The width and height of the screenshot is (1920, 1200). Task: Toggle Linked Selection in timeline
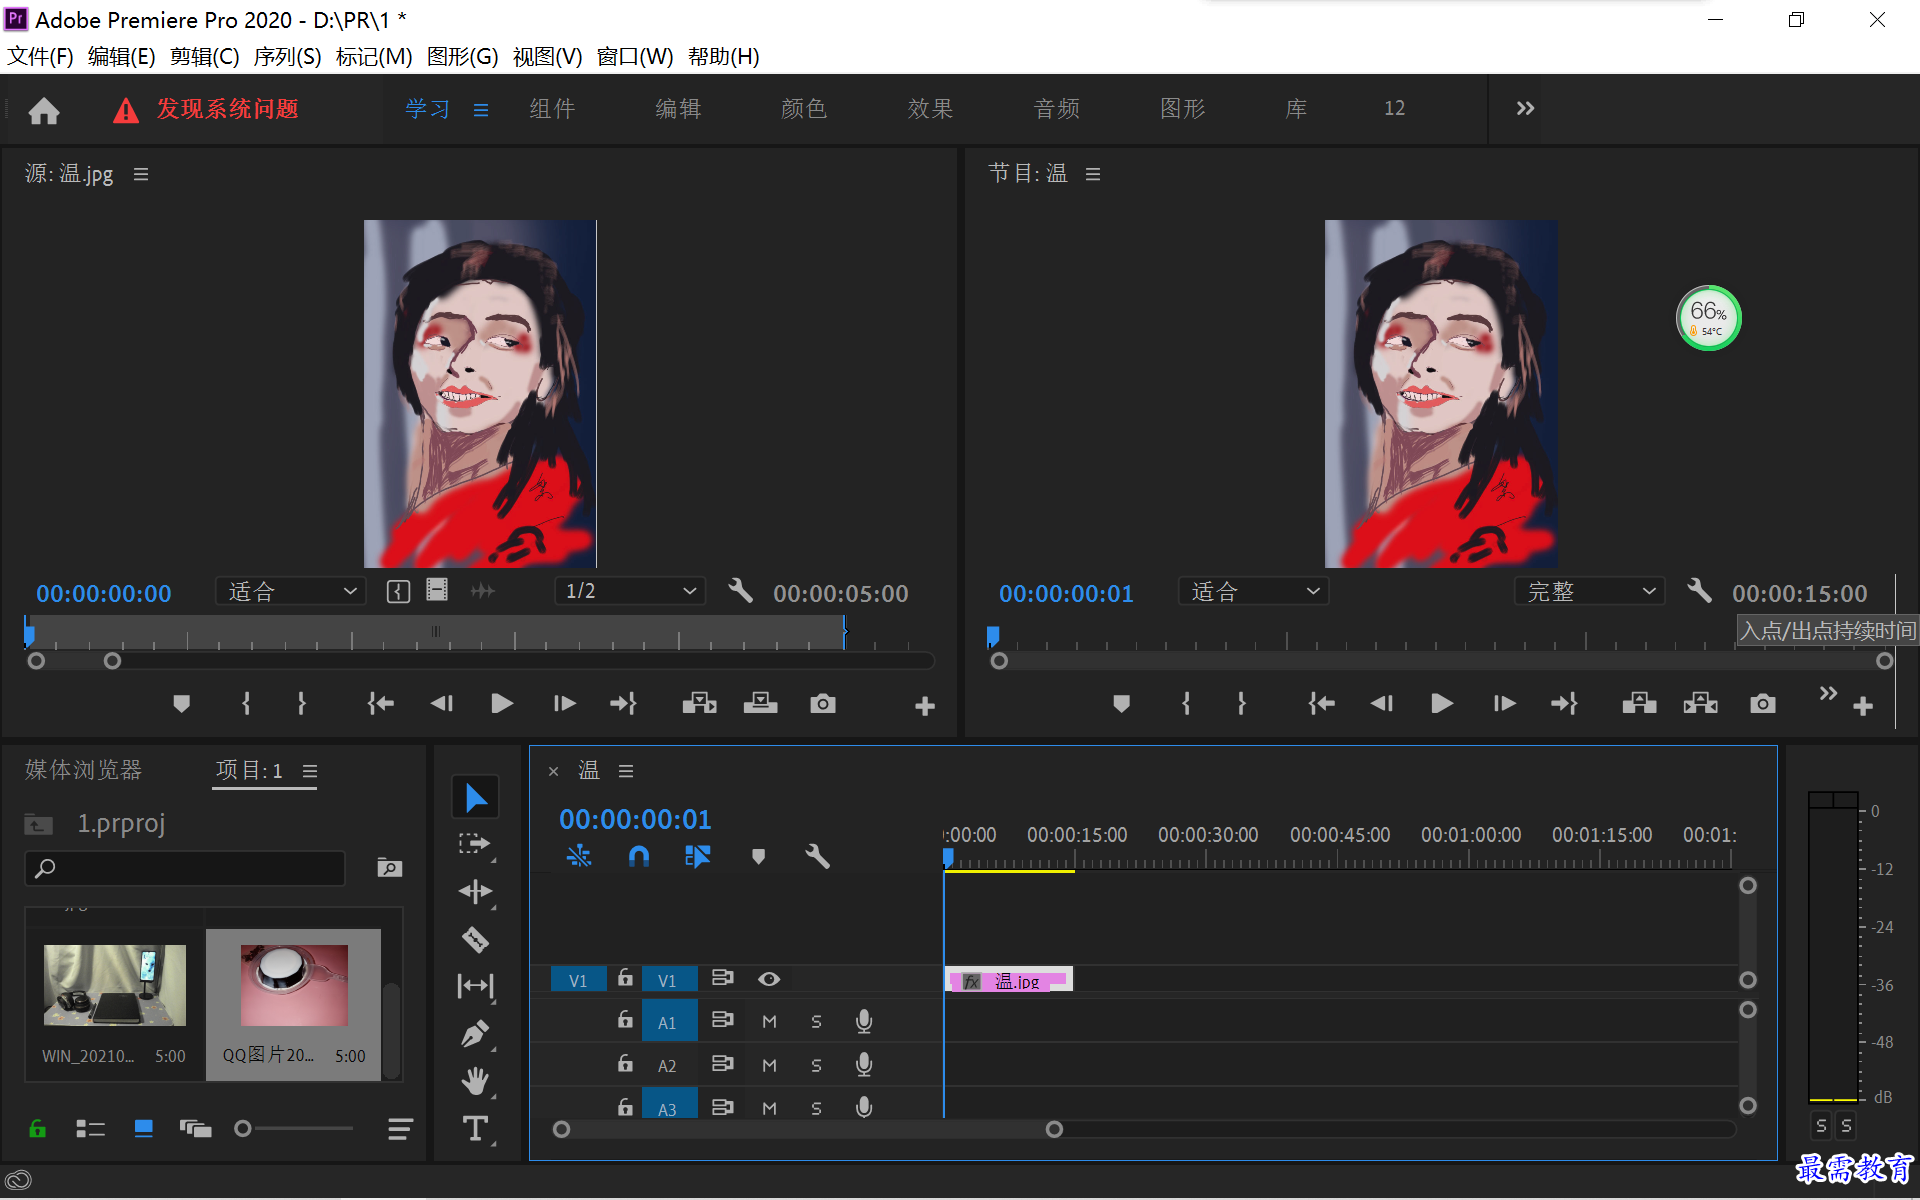(x=697, y=856)
